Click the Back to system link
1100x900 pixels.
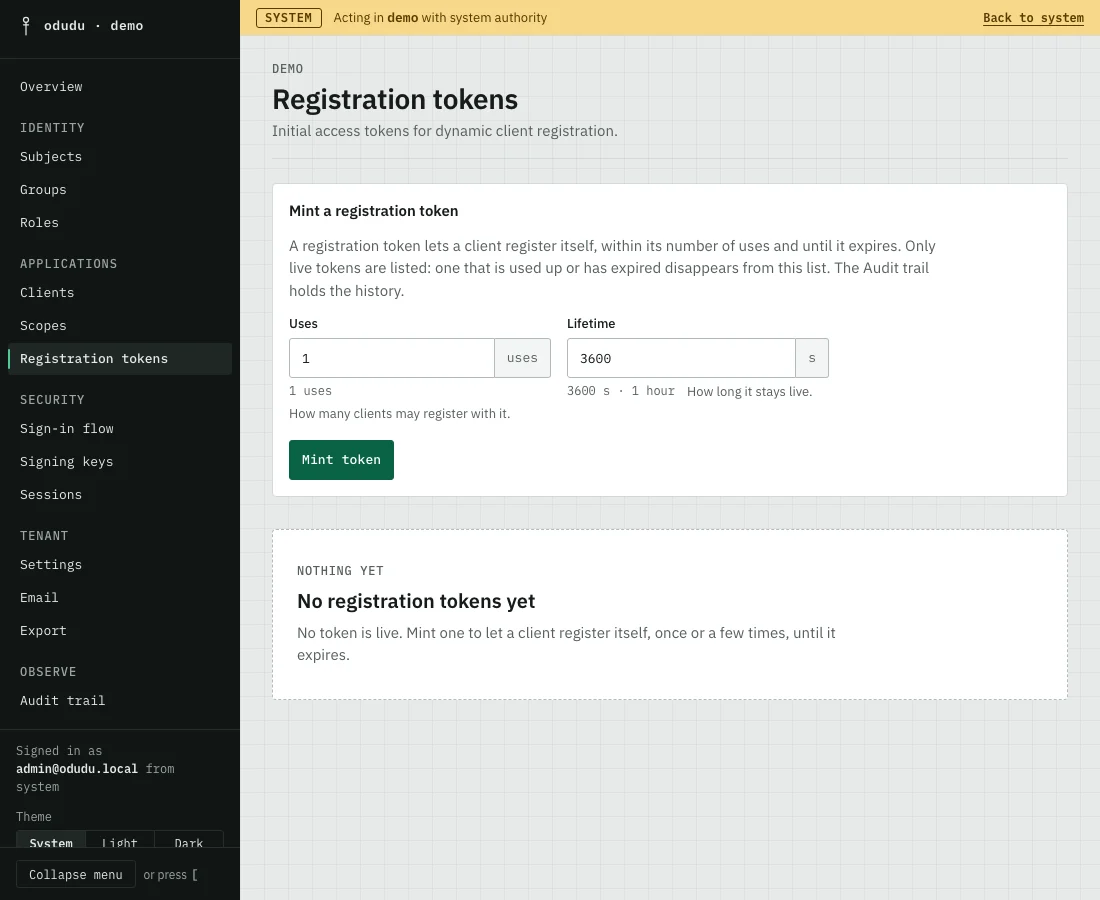point(1033,18)
